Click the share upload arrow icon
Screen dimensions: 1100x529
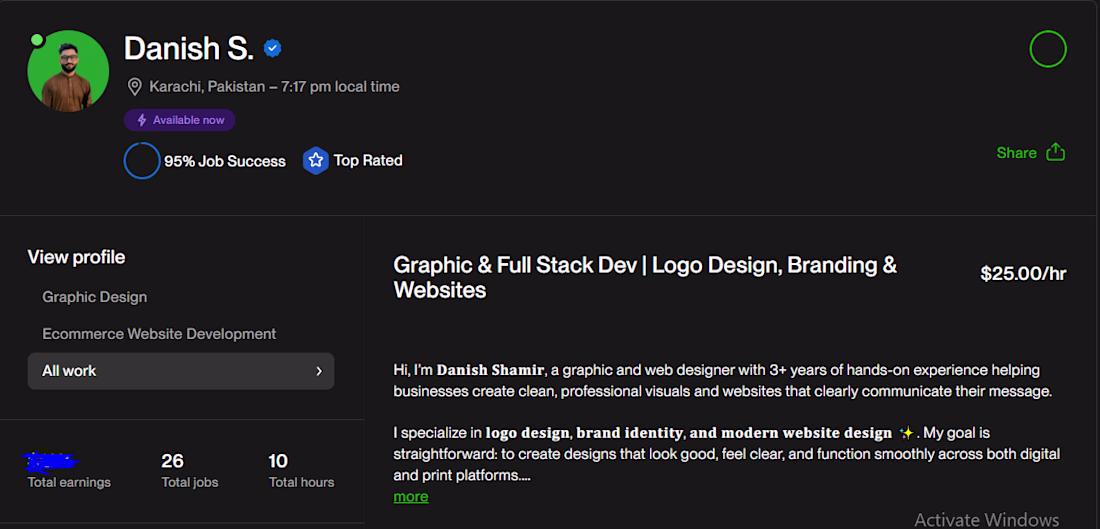[1055, 152]
